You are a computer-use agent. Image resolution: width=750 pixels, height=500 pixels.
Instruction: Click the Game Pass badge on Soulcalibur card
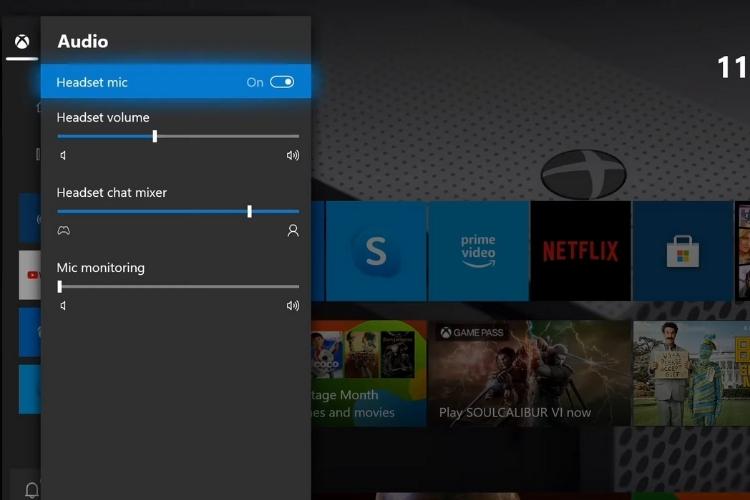coord(472,333)
